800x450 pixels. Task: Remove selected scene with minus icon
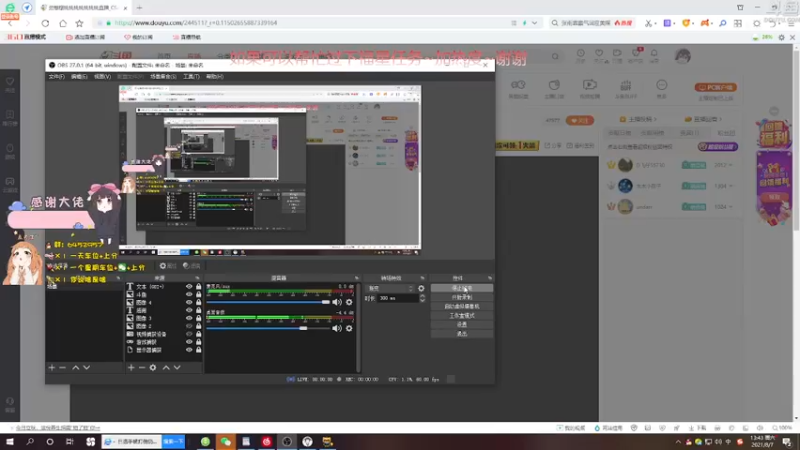point(63,367)
